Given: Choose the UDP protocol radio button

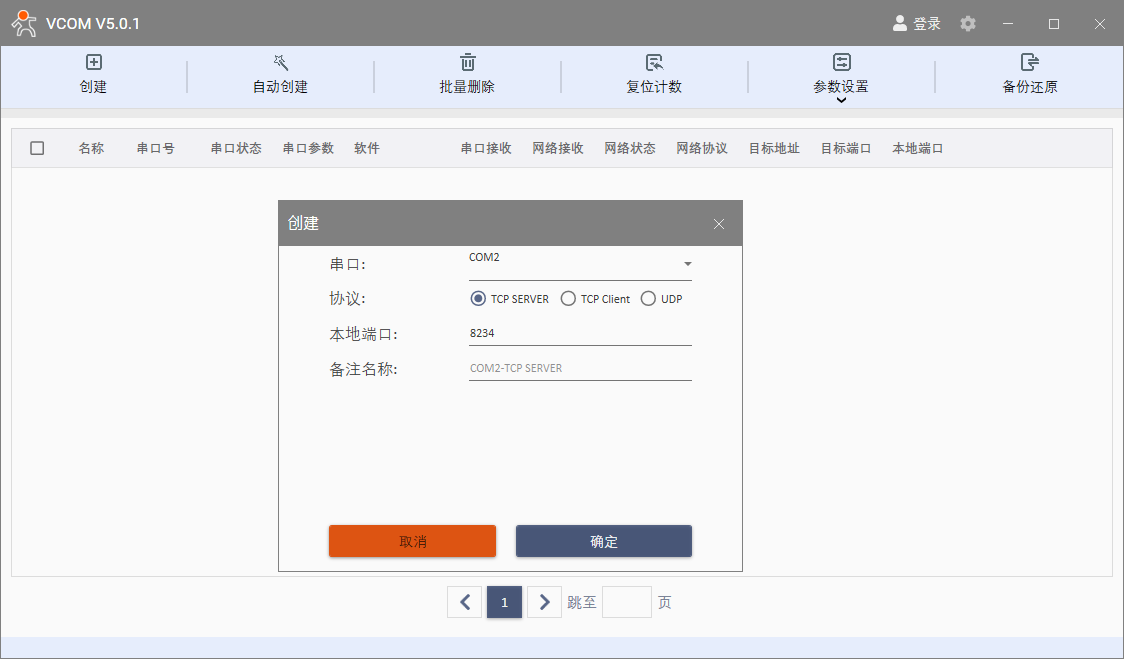Looking at the screenshot, I should pyautogui.click(x=648, y=299).
